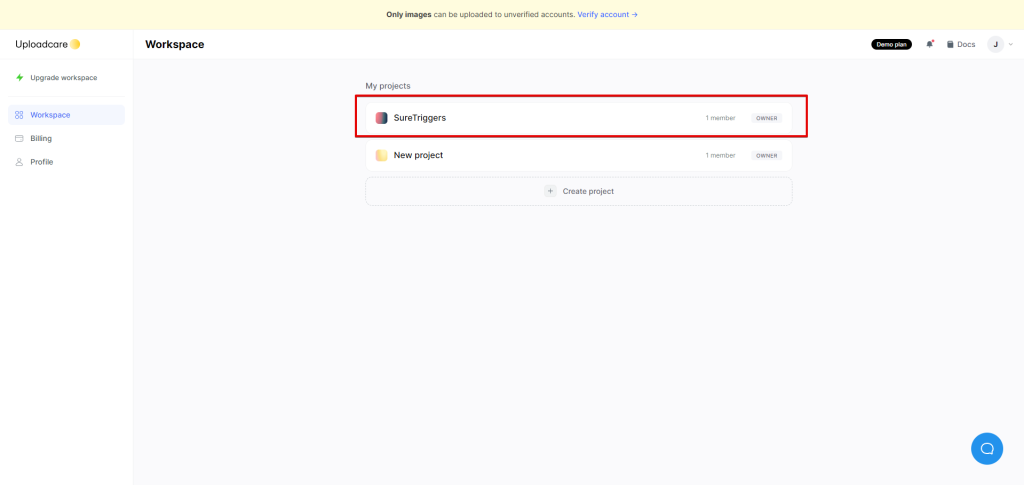Open notifications bell icon

point(929,44)
